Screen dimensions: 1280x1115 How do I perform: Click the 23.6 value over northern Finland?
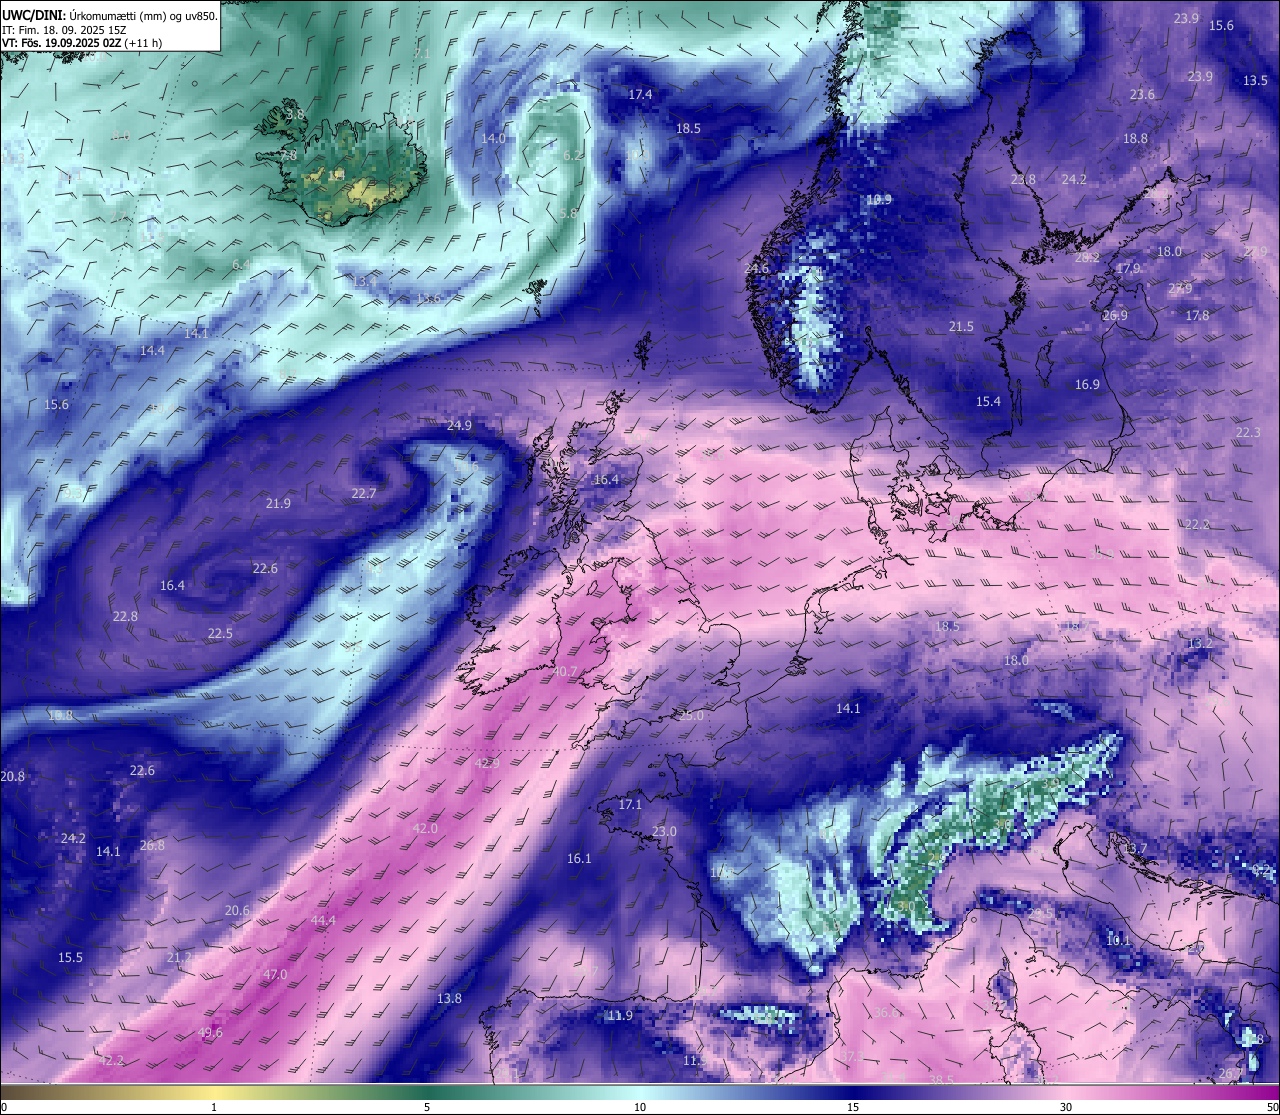click(x=1142, y=94)
